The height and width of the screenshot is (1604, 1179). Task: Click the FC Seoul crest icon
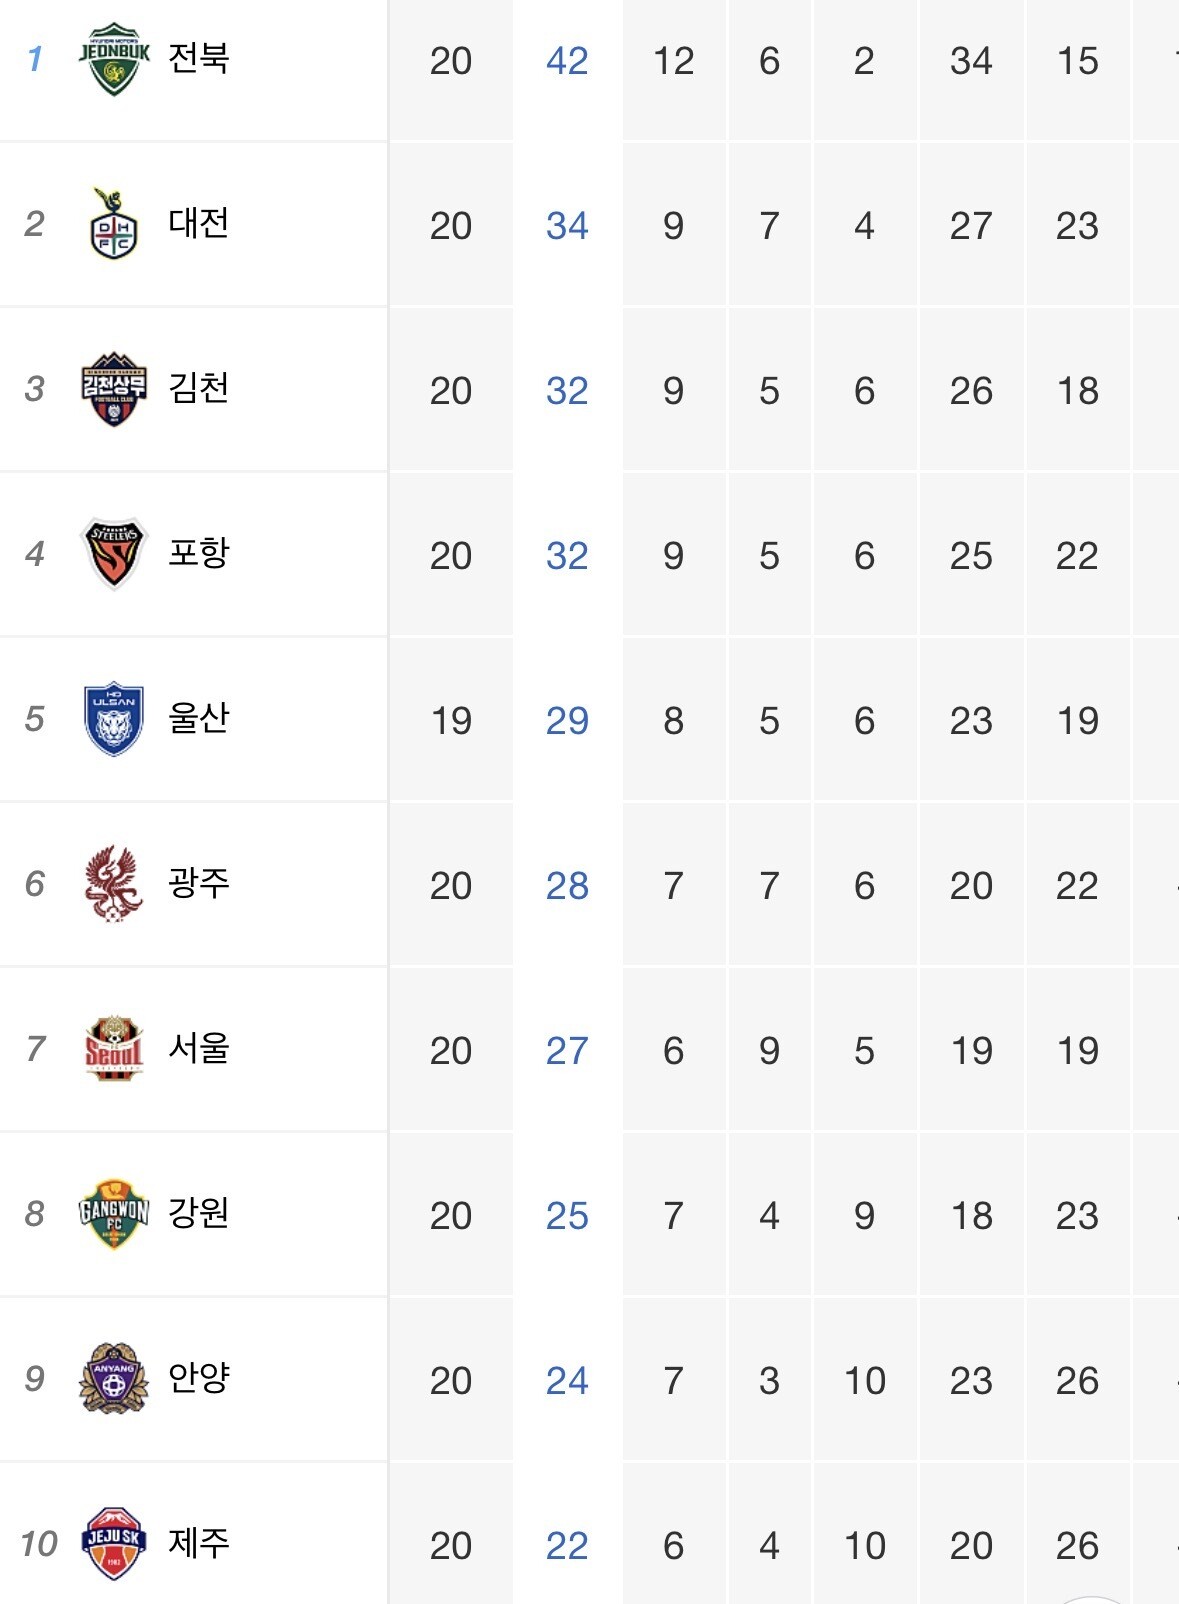click(x=114, y=1048)
